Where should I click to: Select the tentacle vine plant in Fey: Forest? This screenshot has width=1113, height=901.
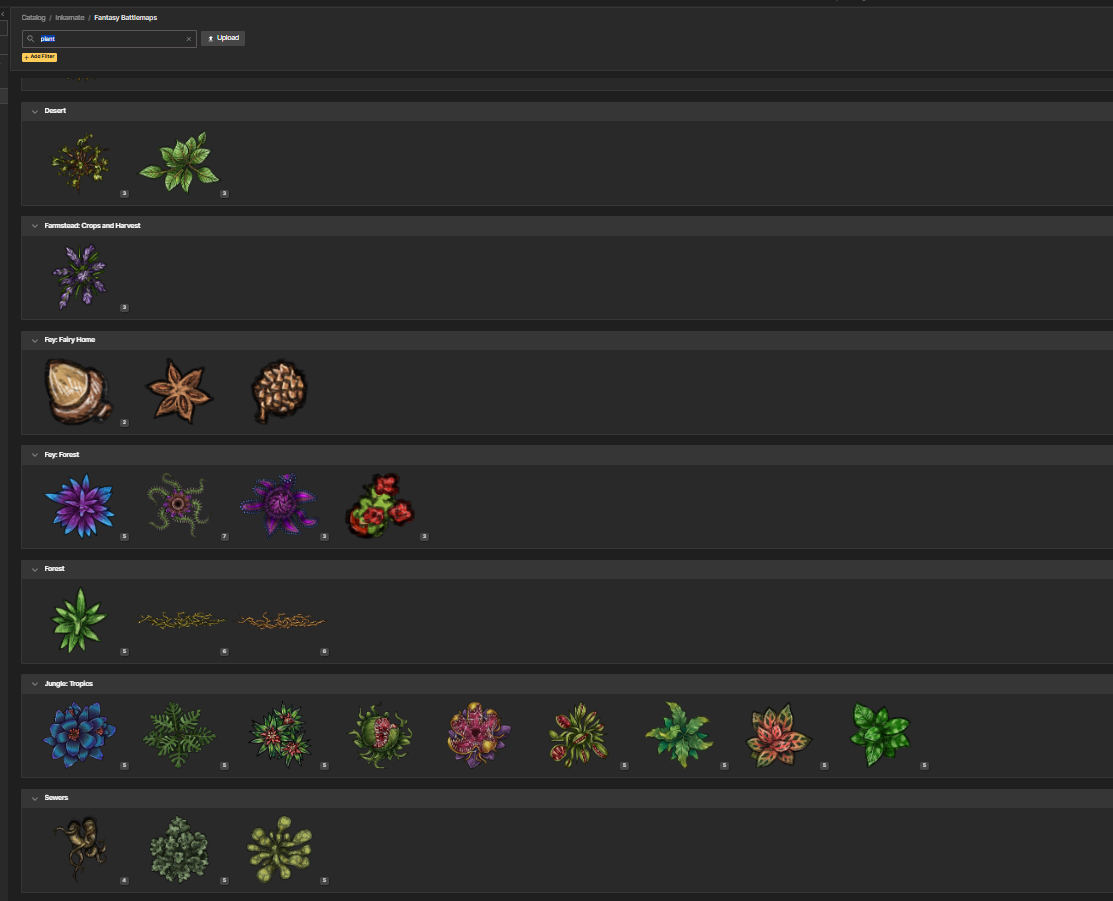click(179, 506)
